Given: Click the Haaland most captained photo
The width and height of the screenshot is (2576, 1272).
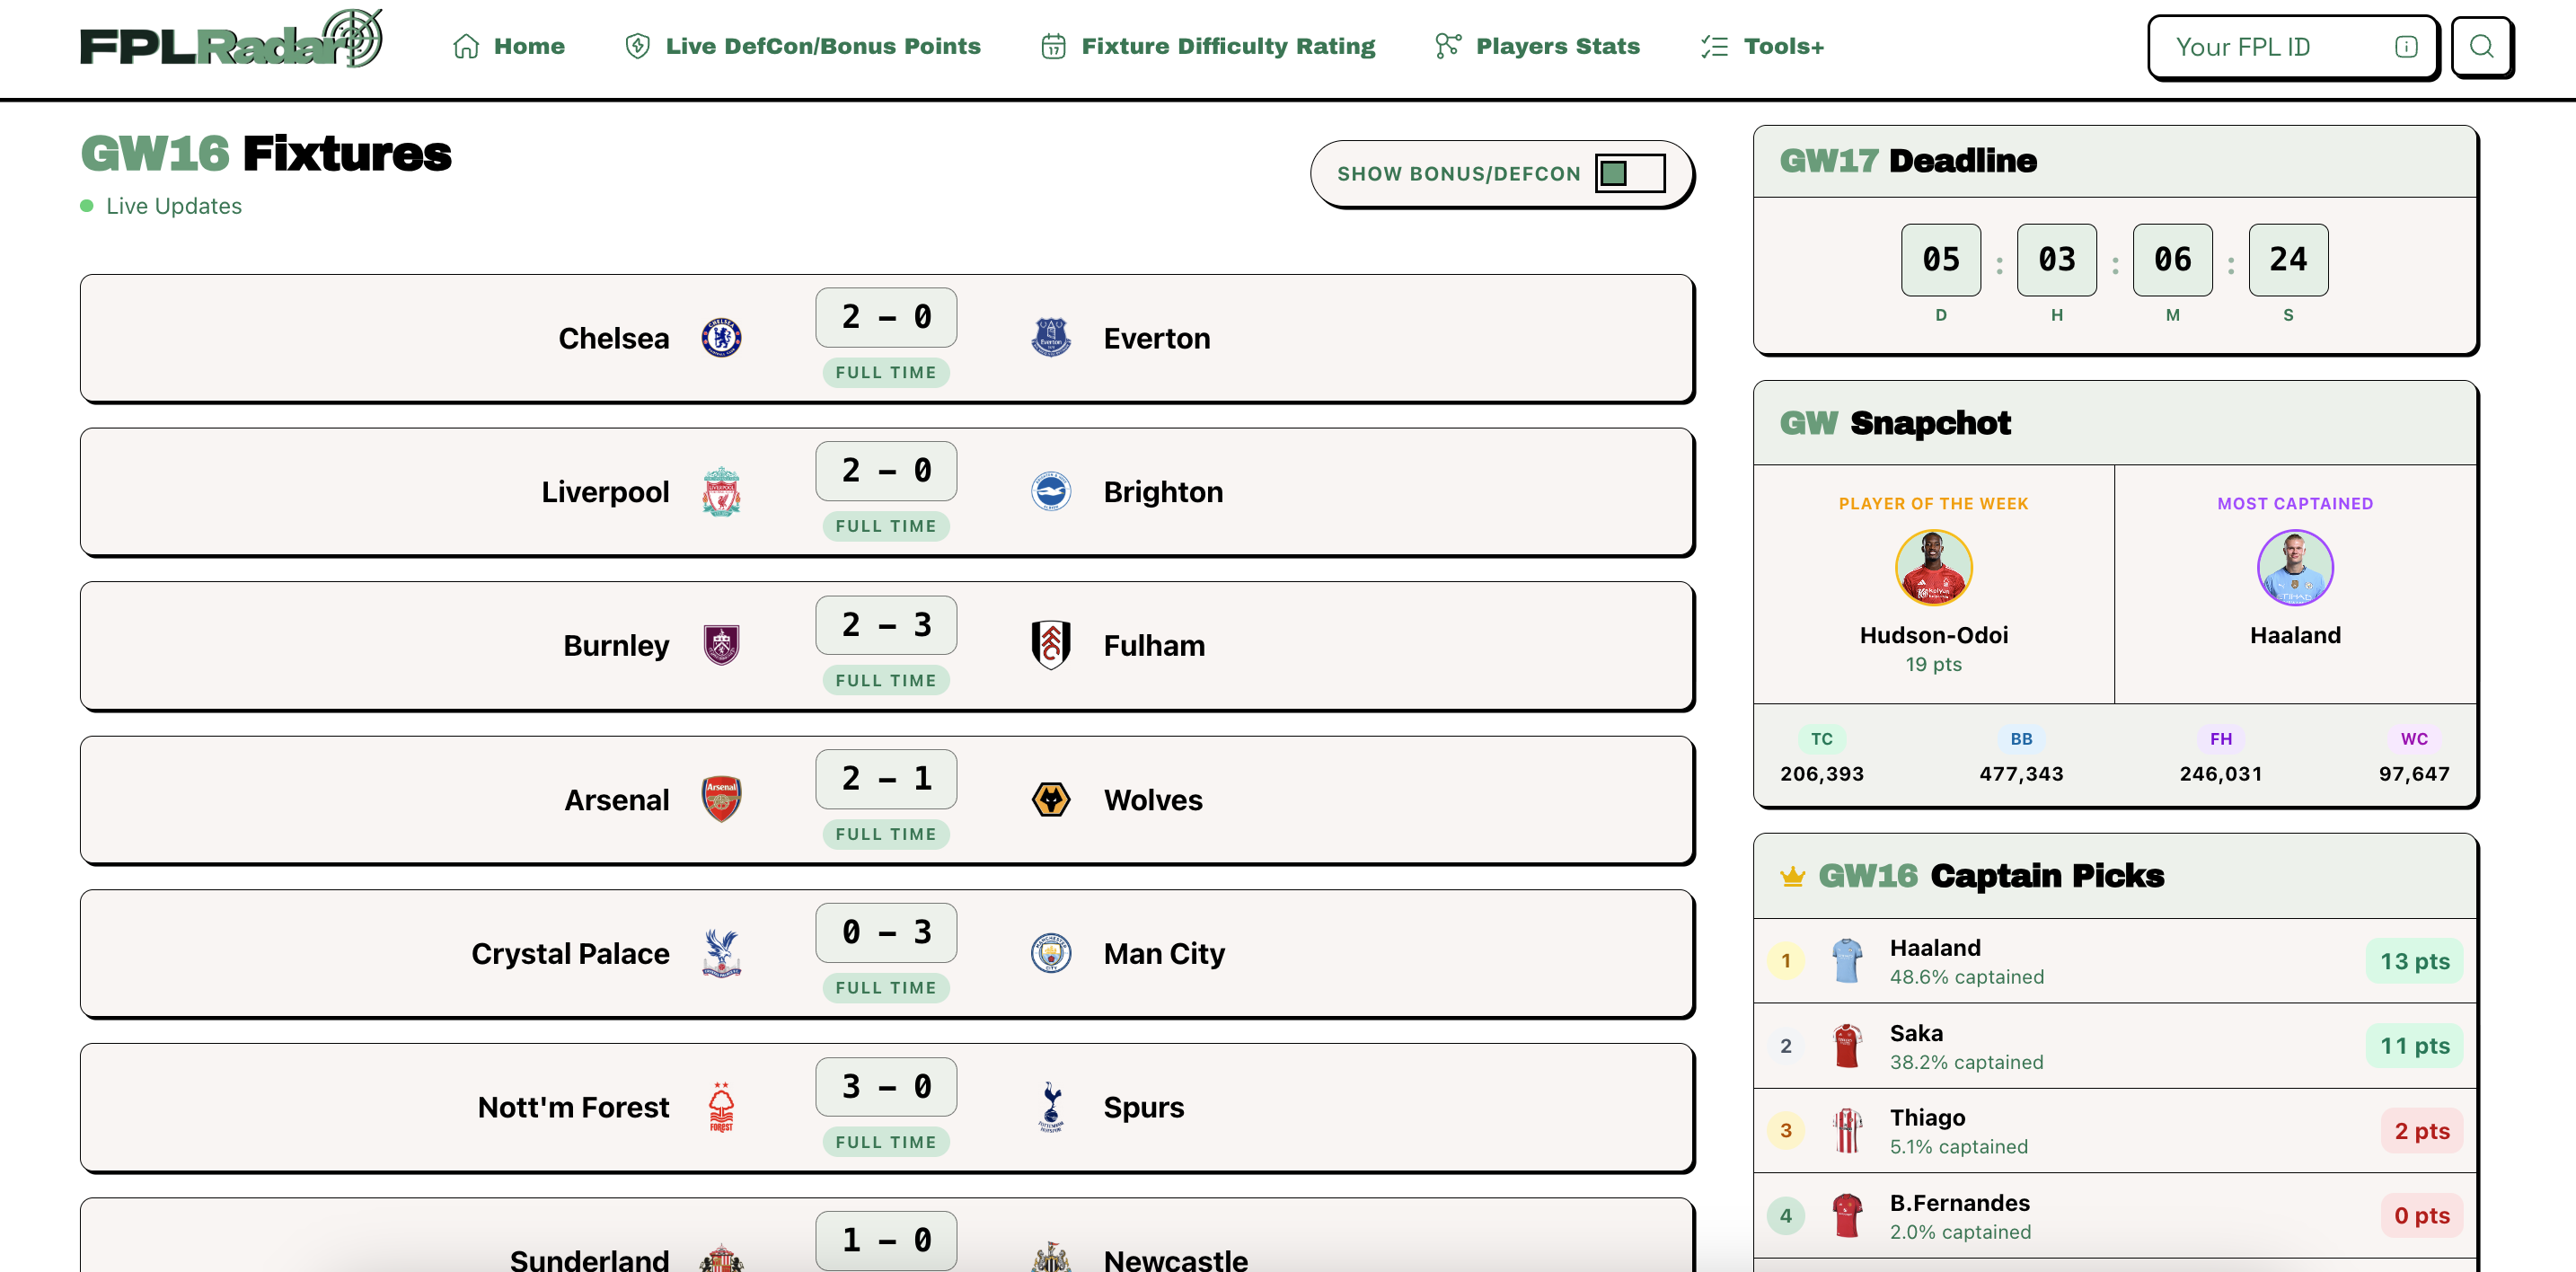Looking at the screenshot, I should pyautogui.click(x=2295, y=567).
